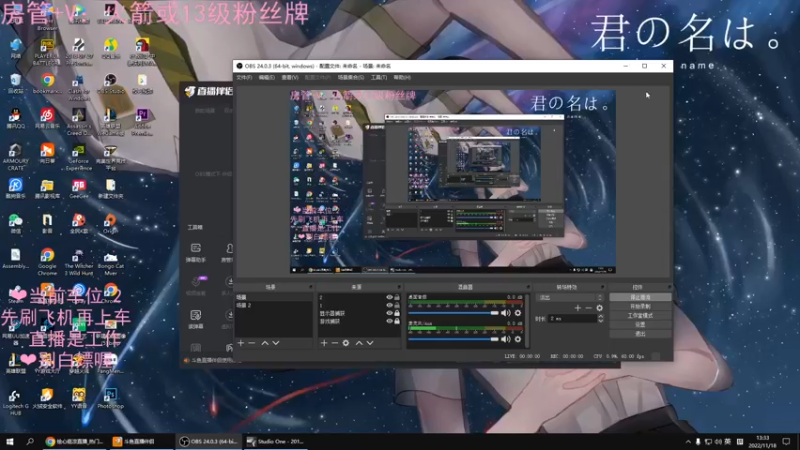This screenshot has width=800, height=450.
Task: Move the selected source up with the arrow
Action: (x=359, y=343)
